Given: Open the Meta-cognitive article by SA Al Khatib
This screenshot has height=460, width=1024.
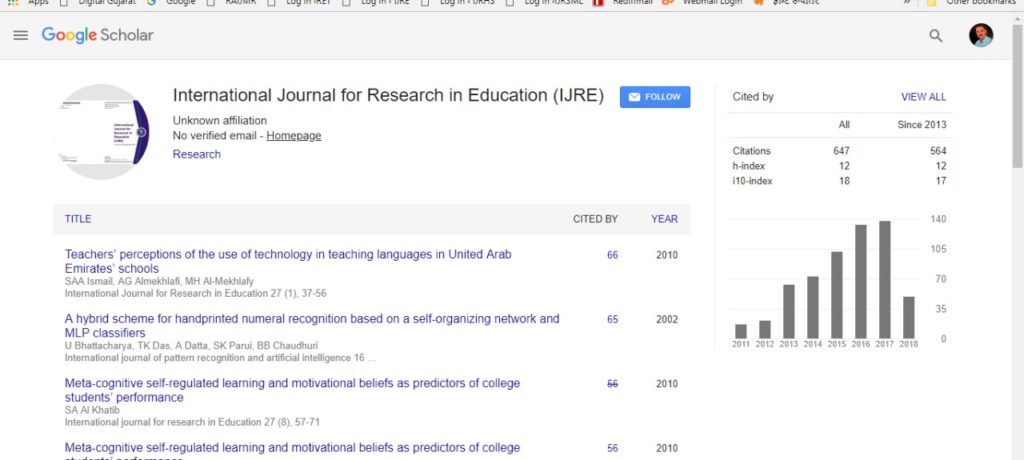Looking at the screenshot, I should pyautogui.click(x=292, y=390).
